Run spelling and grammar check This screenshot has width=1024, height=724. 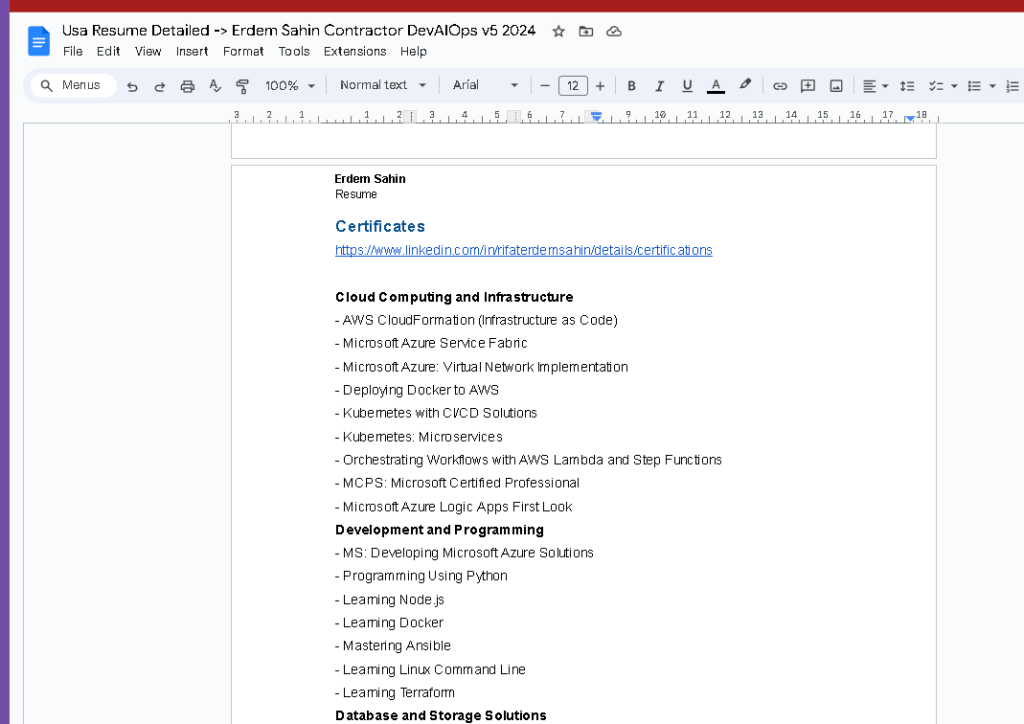[x=215, y=86]
